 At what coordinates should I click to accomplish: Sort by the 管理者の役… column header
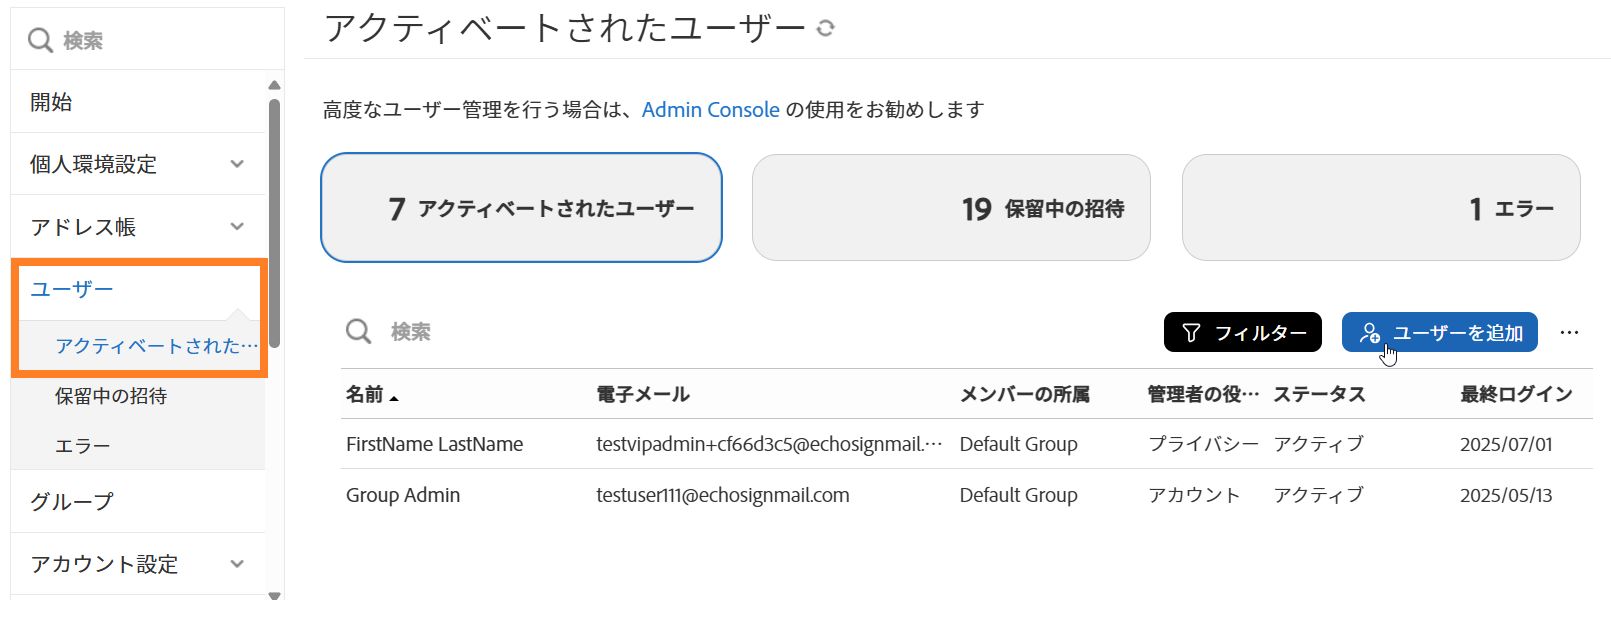(x=1203, y=394)
